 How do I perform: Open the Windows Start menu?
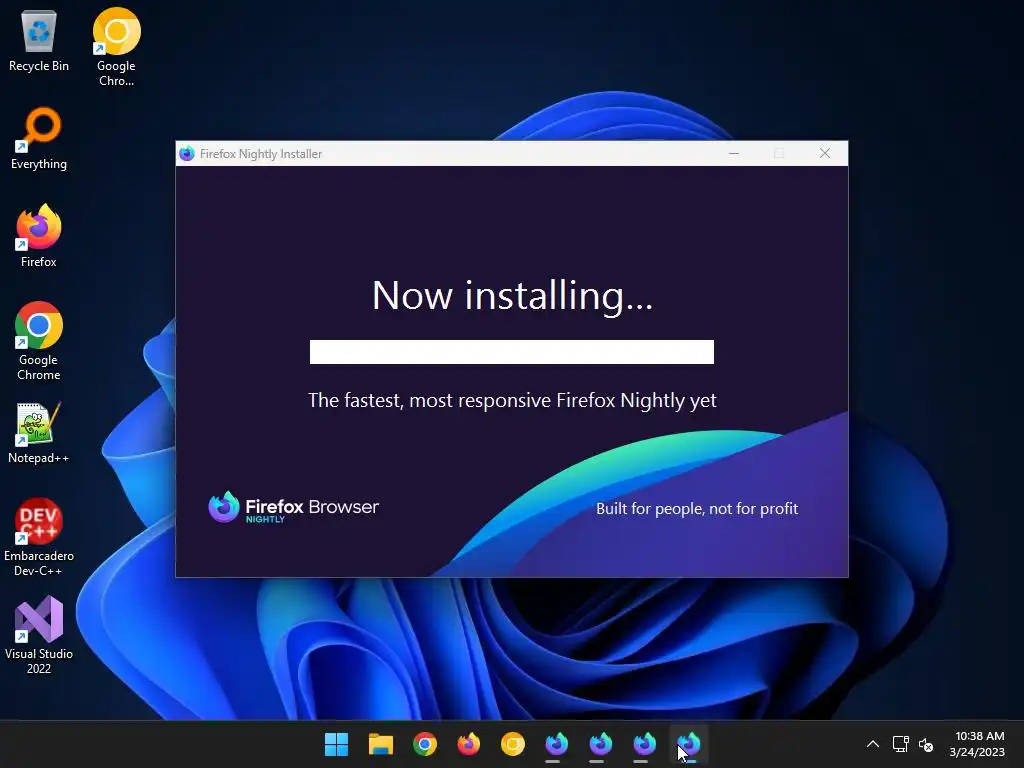pos(336,744)
